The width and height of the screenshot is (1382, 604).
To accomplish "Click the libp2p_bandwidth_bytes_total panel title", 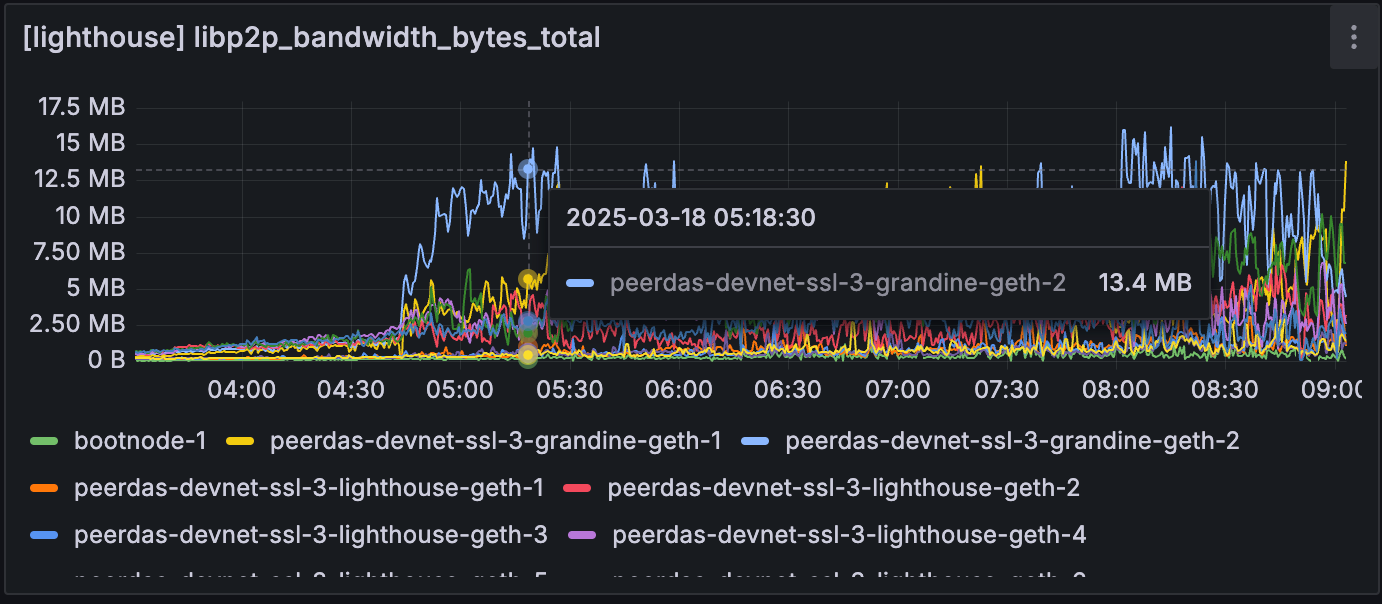I will pos(311,38).
